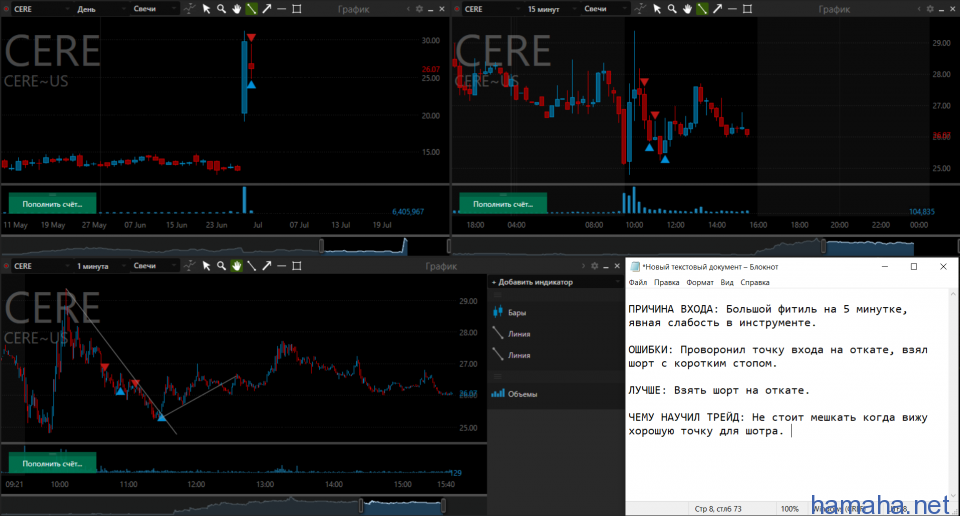Maximize the Notepad window
The image size is (960, 516).
coord(913,267)
